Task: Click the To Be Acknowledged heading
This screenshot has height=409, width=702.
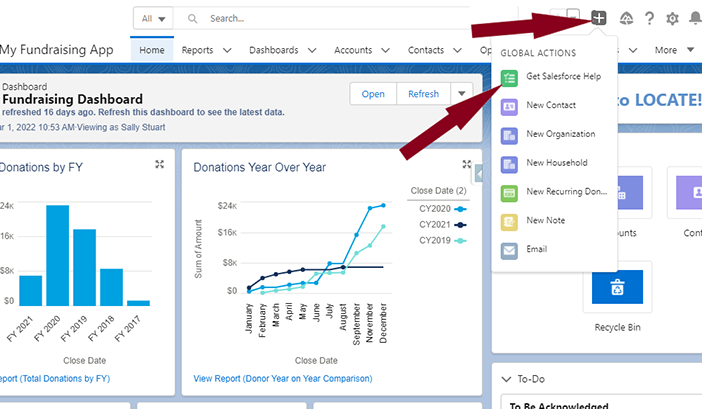Action: coord(559,405)
